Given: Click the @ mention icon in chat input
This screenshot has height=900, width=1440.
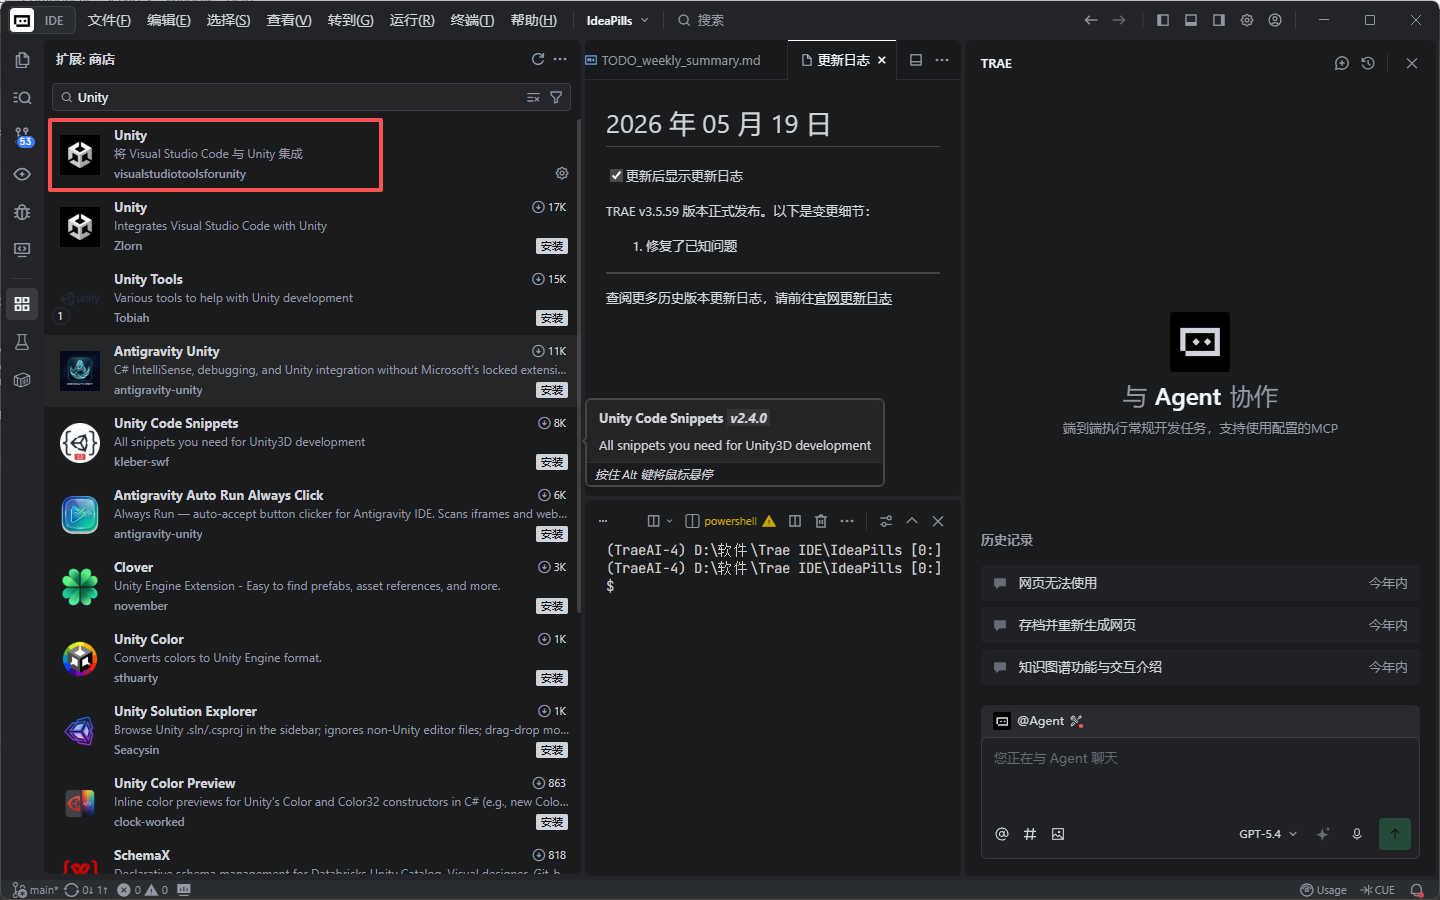Looking at the screenshot, I should click(1002, 834).
